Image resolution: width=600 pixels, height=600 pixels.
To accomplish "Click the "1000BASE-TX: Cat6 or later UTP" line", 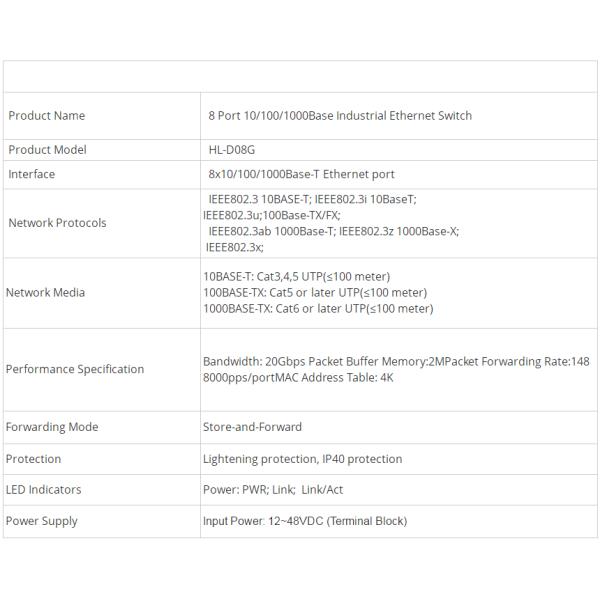I will [318, 309].
